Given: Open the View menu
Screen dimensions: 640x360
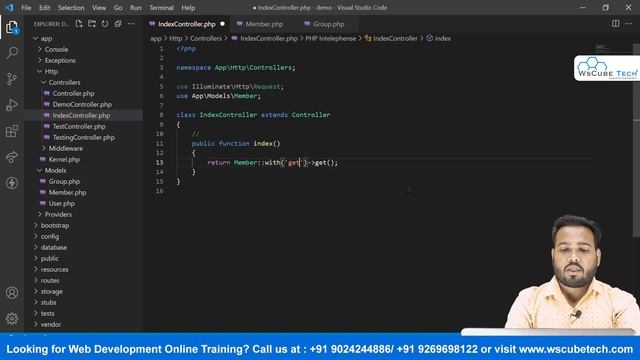Looking at the screenshot, I should (99, 8).
